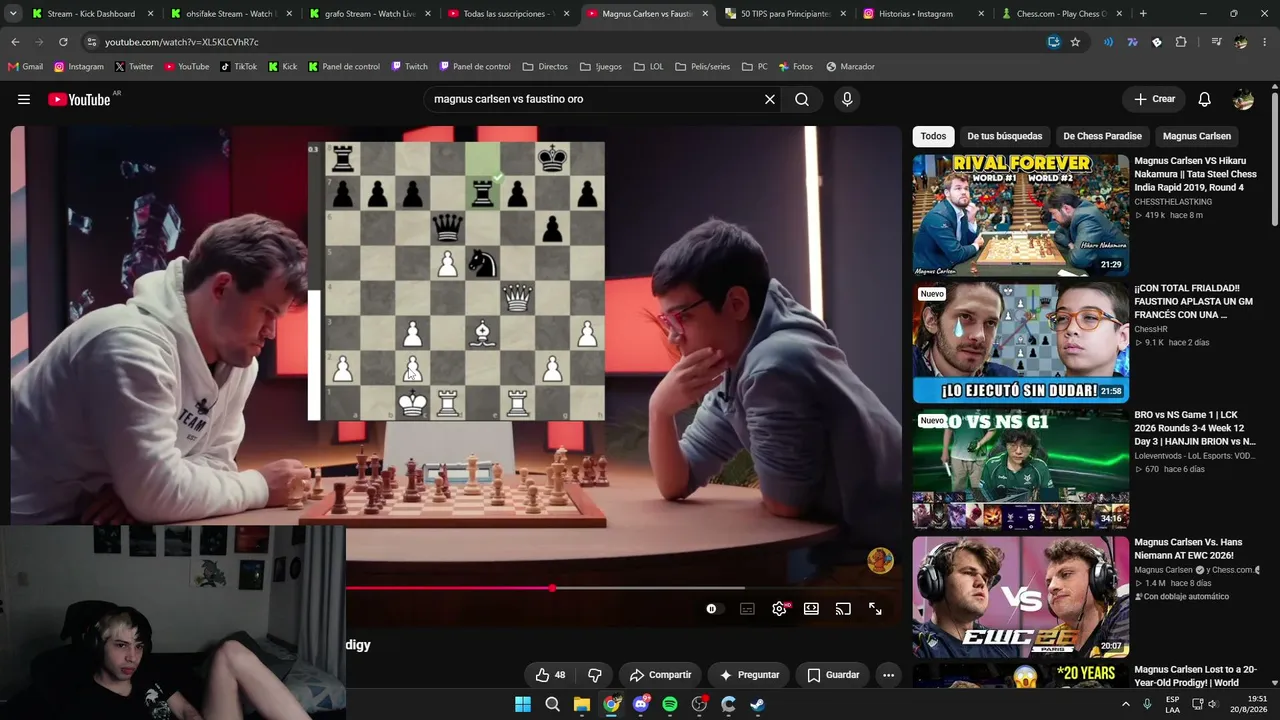The image size is (1280, 720).
Task: Open the LOL bookmarks folder
Action: 648,67
